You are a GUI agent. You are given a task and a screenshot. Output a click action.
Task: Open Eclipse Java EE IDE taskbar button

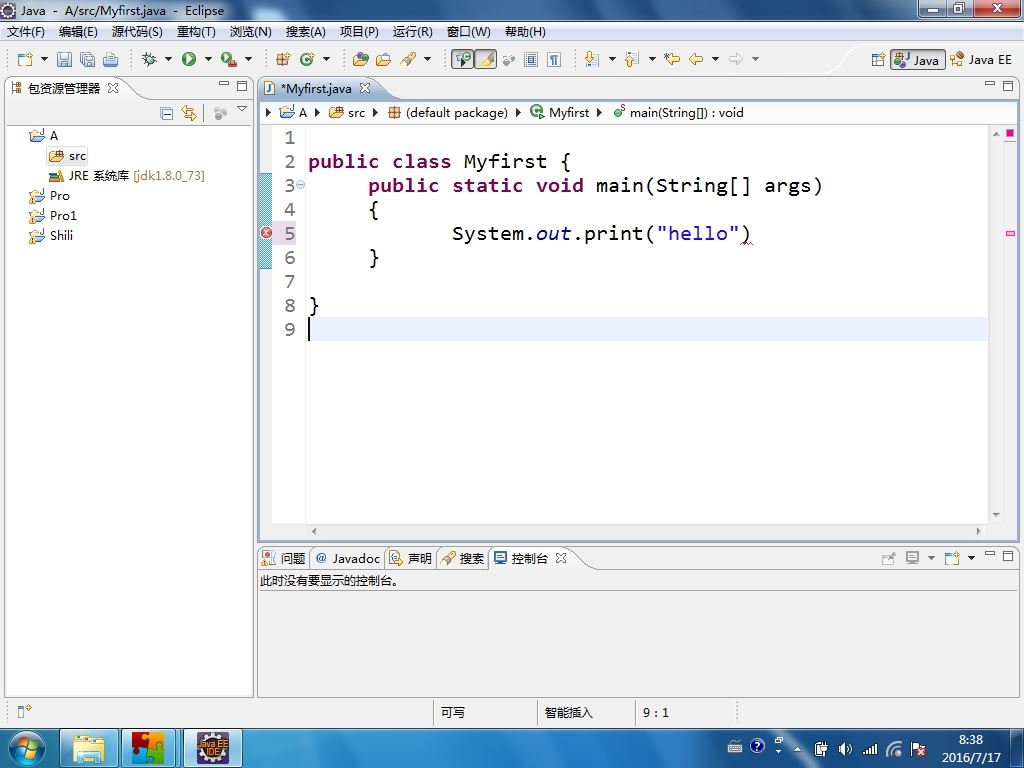[x=213, y=748]
